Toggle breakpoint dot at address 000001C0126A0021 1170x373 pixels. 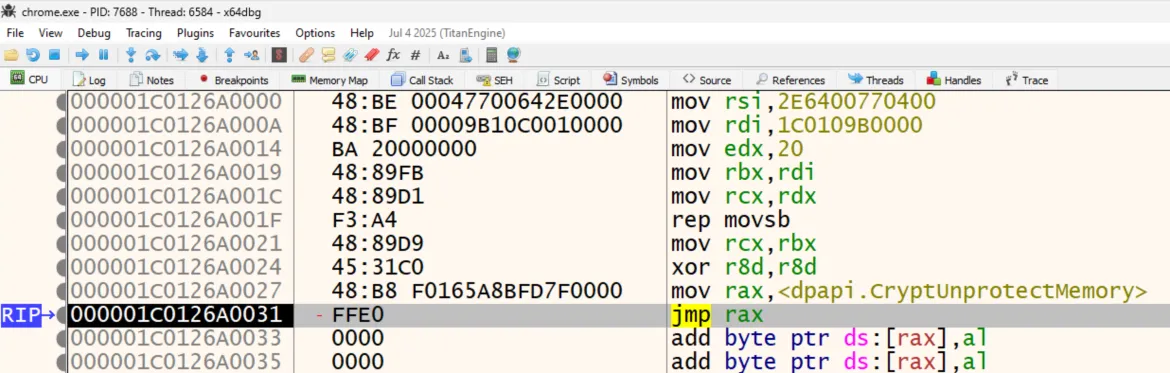point(61,244)
